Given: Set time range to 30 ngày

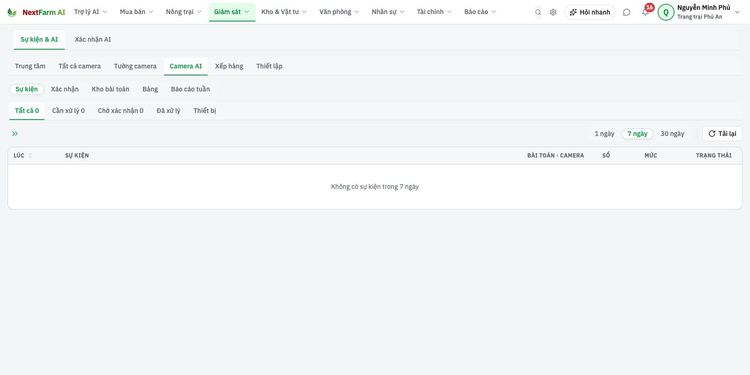Looking at the screenshot, I should 673,134.
